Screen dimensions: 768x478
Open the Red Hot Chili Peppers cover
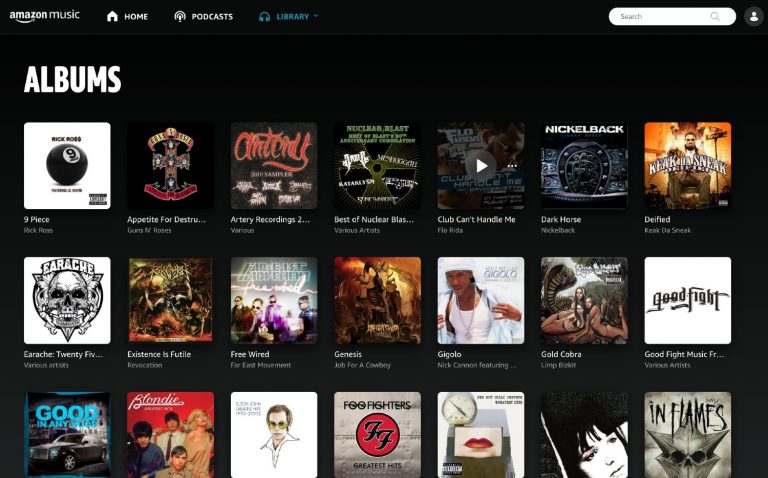[481, 435]
